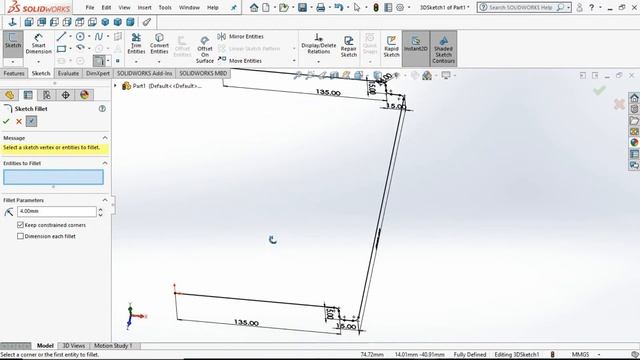Toggle Shaded Sketch Contours

[443, 48]
